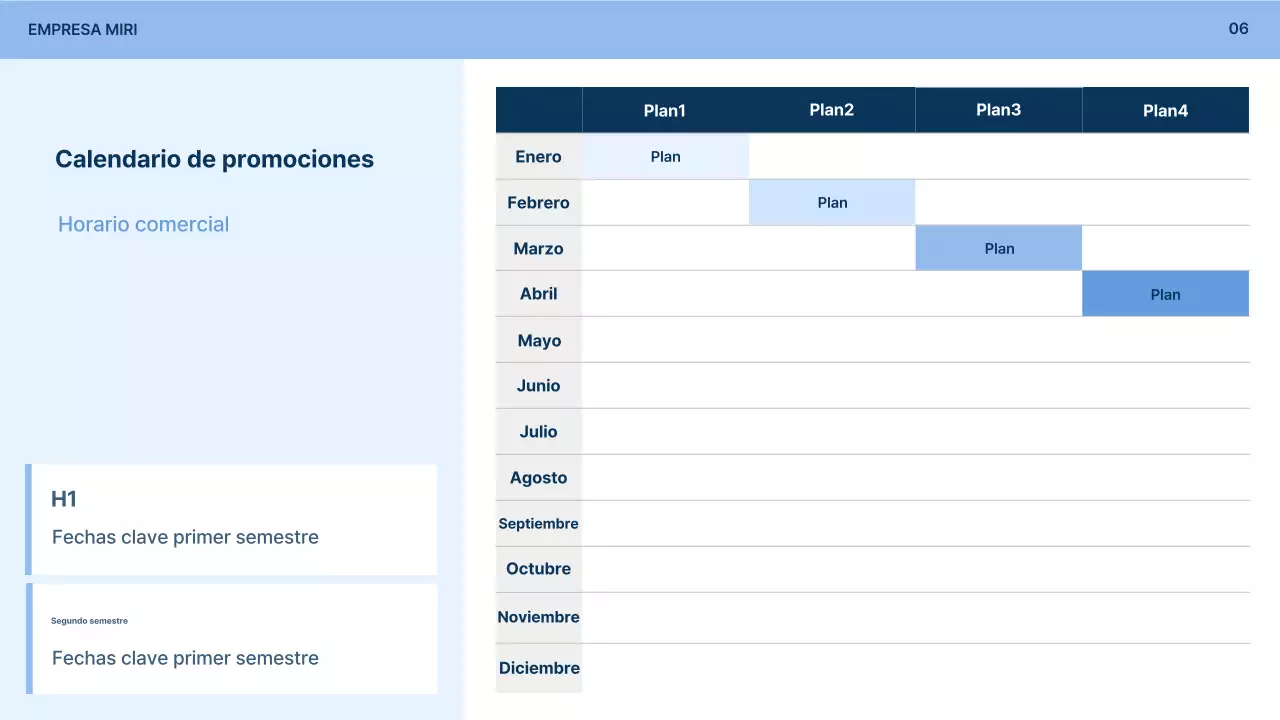Select the dark blue Plan bar for Abril
1280x720 pixels.
1165,293
